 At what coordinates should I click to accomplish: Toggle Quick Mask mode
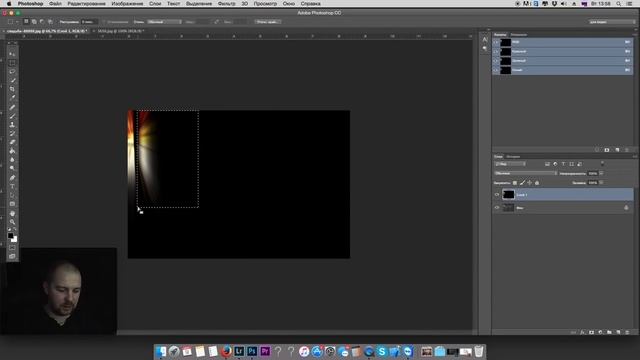12,248
